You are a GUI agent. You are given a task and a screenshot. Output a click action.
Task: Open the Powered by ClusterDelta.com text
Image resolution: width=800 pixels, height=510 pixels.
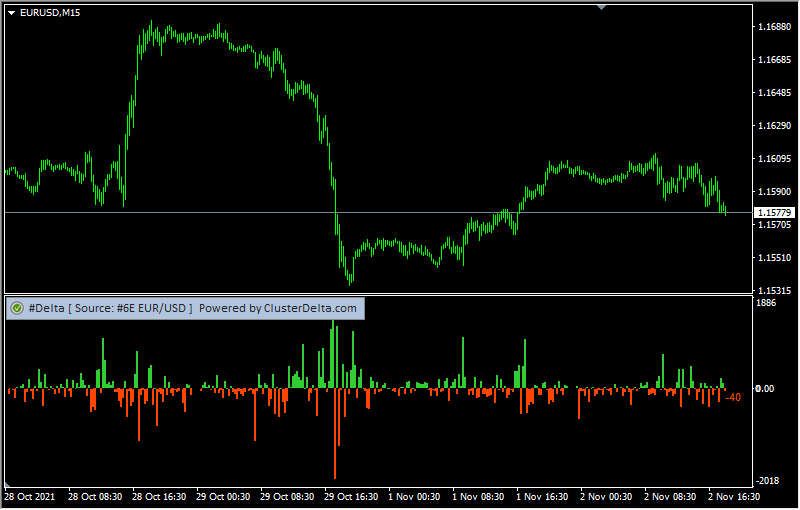click(278, 308)
